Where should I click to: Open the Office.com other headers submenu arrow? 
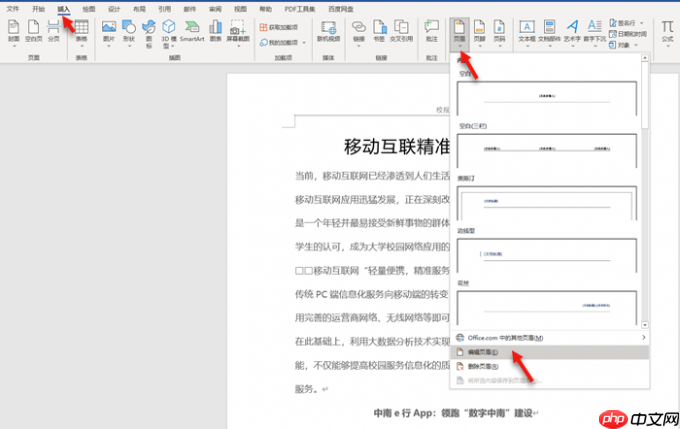pos(644,337)
